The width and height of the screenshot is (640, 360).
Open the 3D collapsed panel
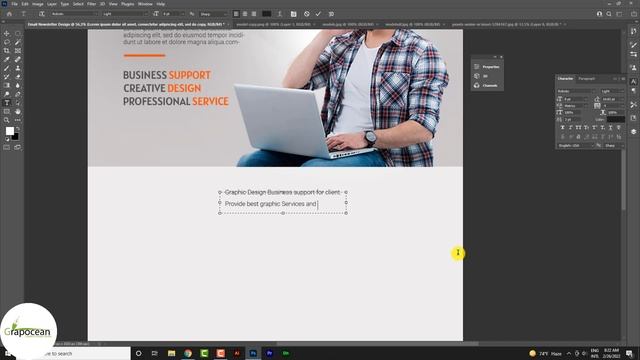point(482,76)
